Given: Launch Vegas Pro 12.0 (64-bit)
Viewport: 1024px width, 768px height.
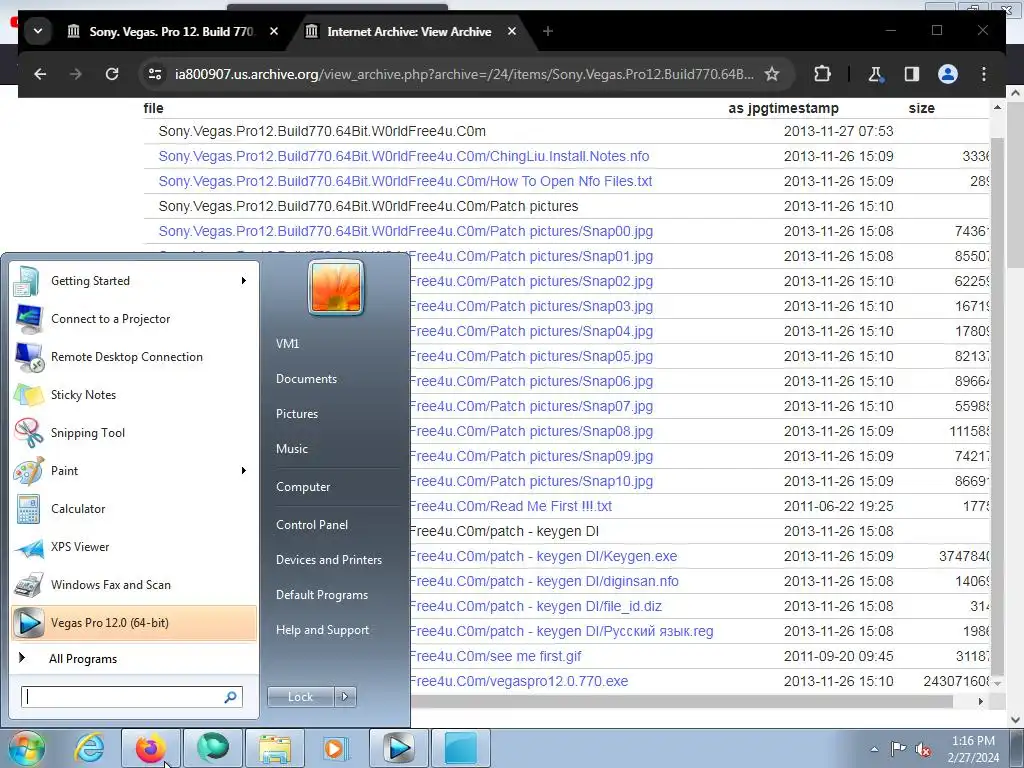Looking at the screenshot, I should [x=134, y=623].
